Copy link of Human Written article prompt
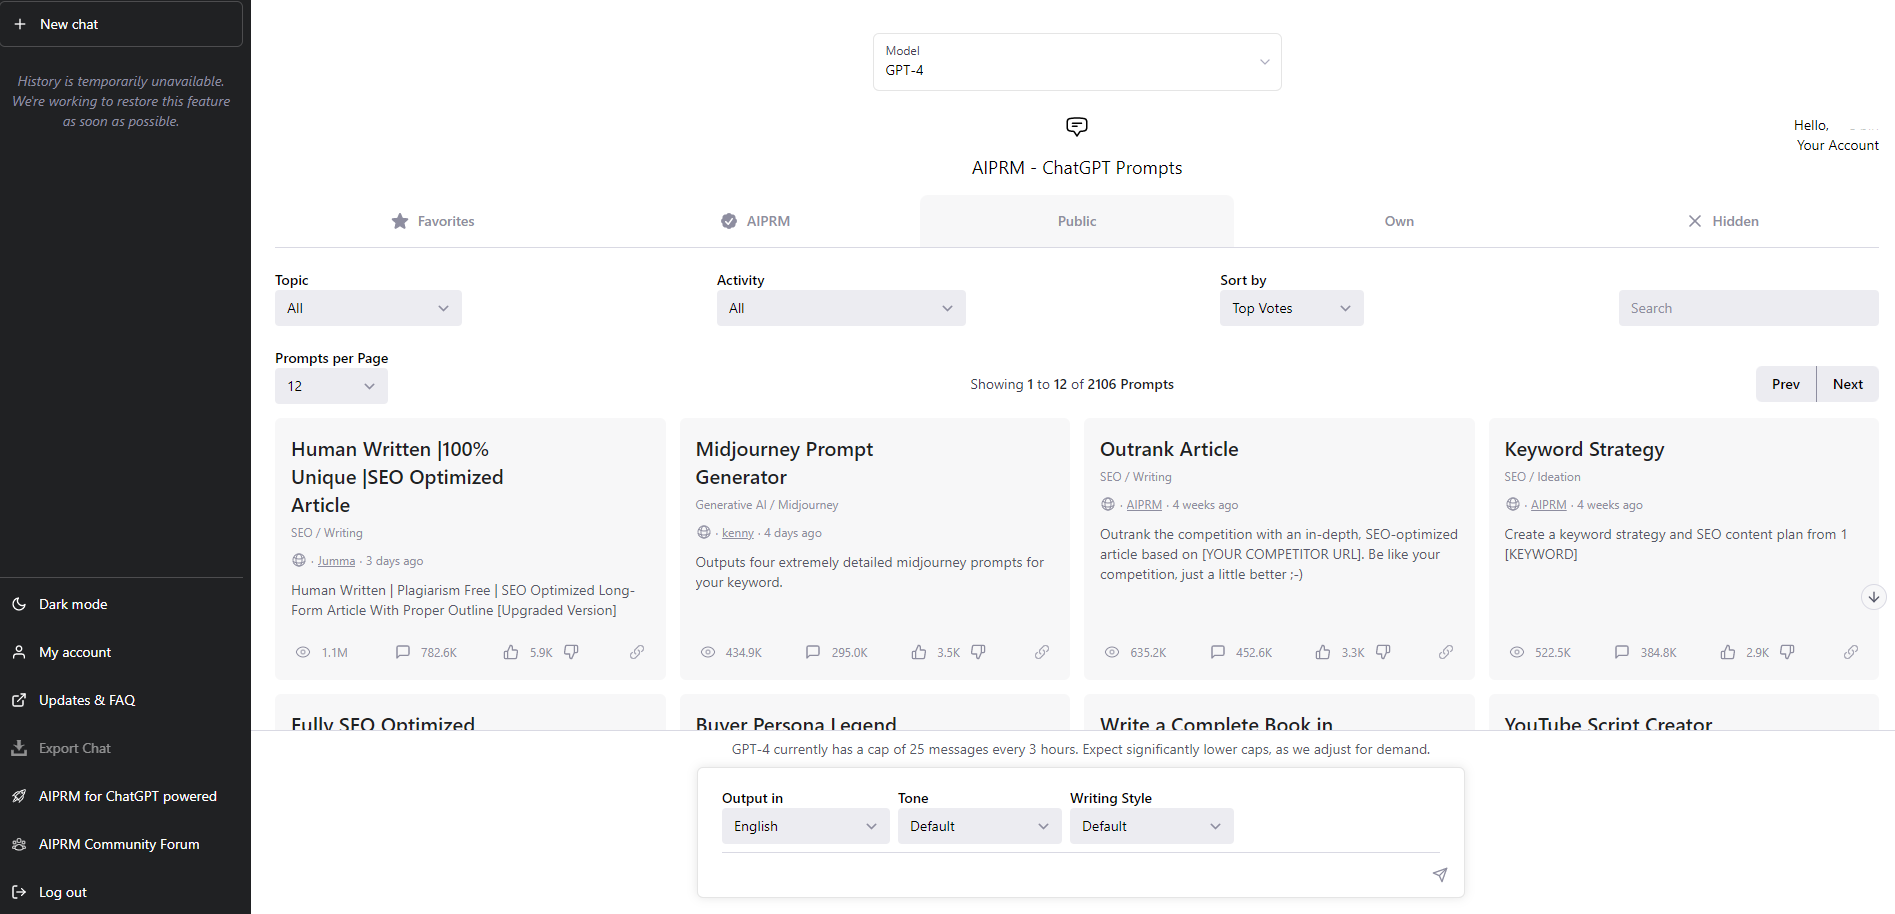This screenshot has width=1895, height=914. coord(637,652)
